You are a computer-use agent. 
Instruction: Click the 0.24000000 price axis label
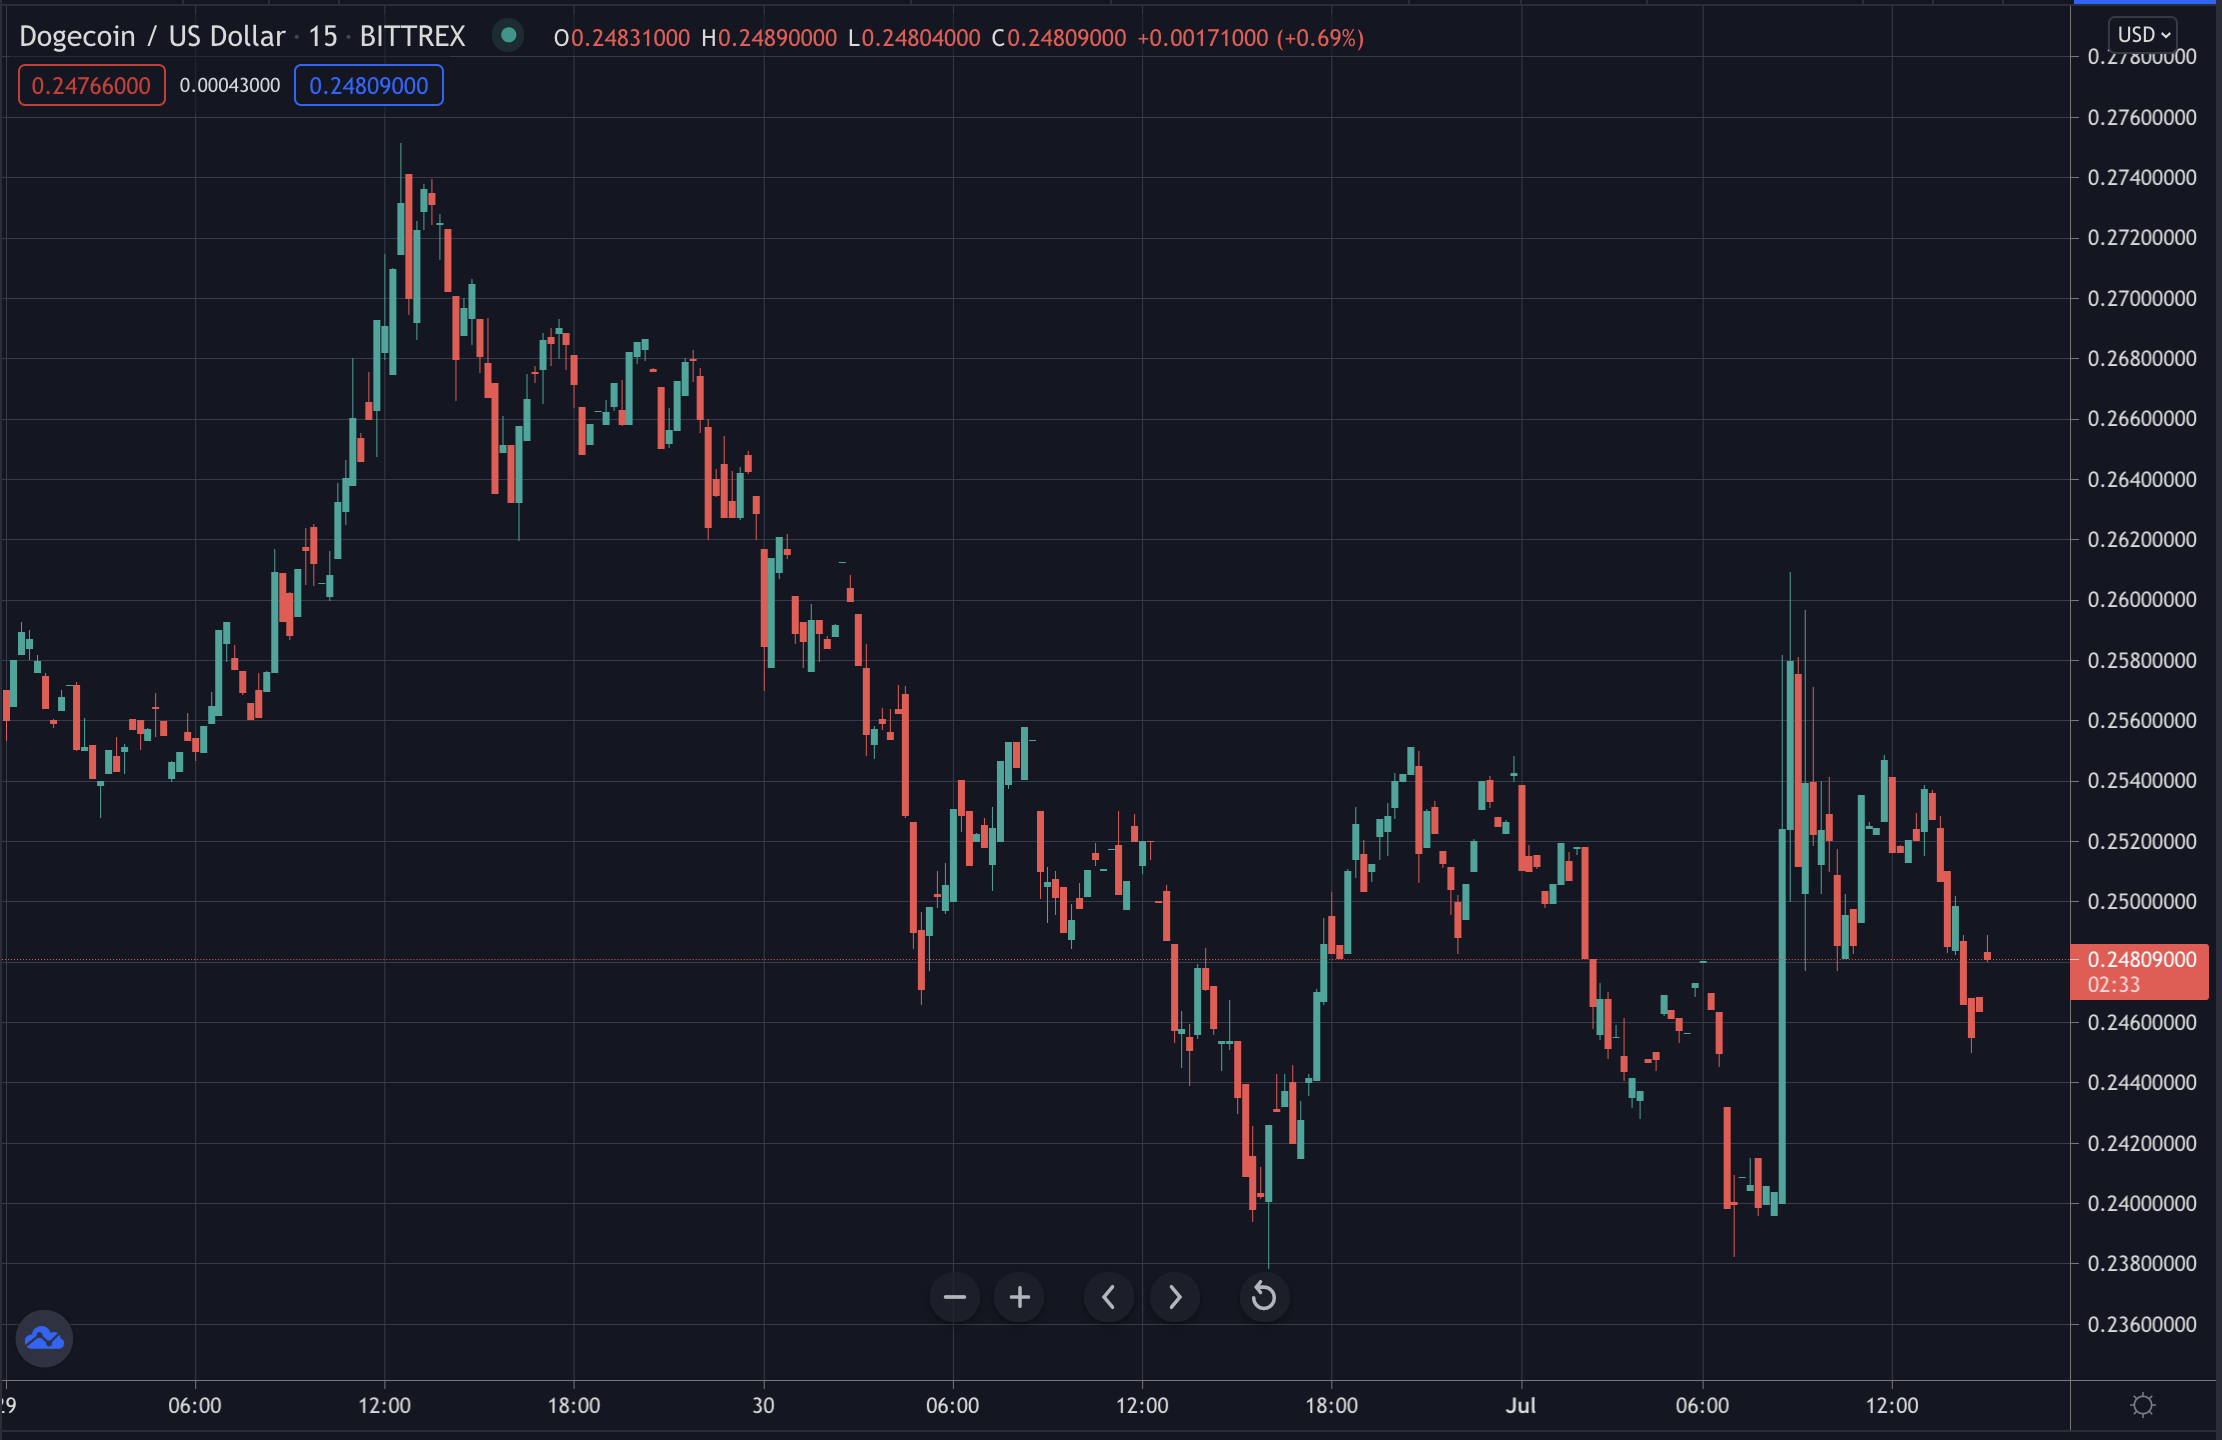tap(2142, 1203)
